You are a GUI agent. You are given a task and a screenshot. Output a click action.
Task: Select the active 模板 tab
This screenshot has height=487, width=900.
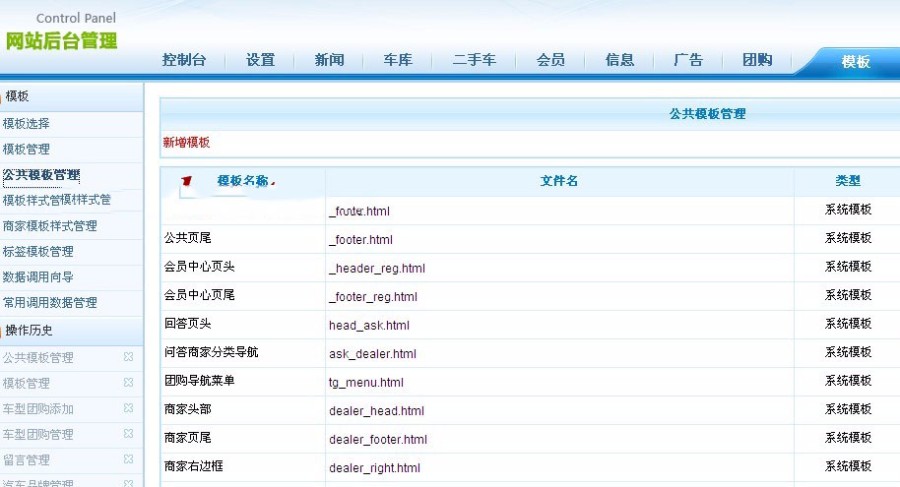(855, 61)
